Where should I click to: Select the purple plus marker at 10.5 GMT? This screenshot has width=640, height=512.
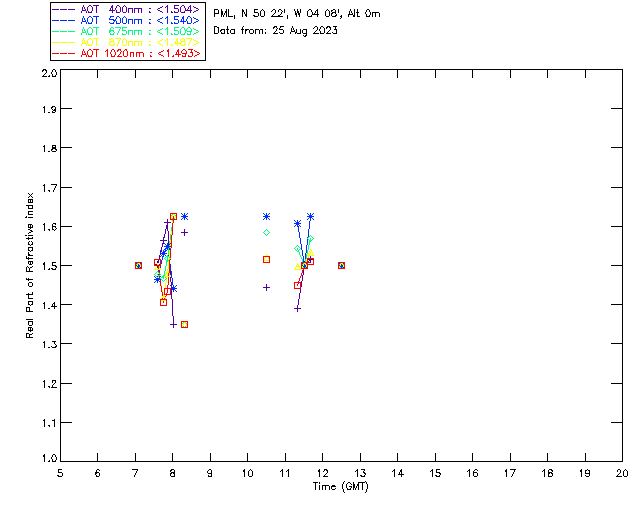click(x=267, y=288)
